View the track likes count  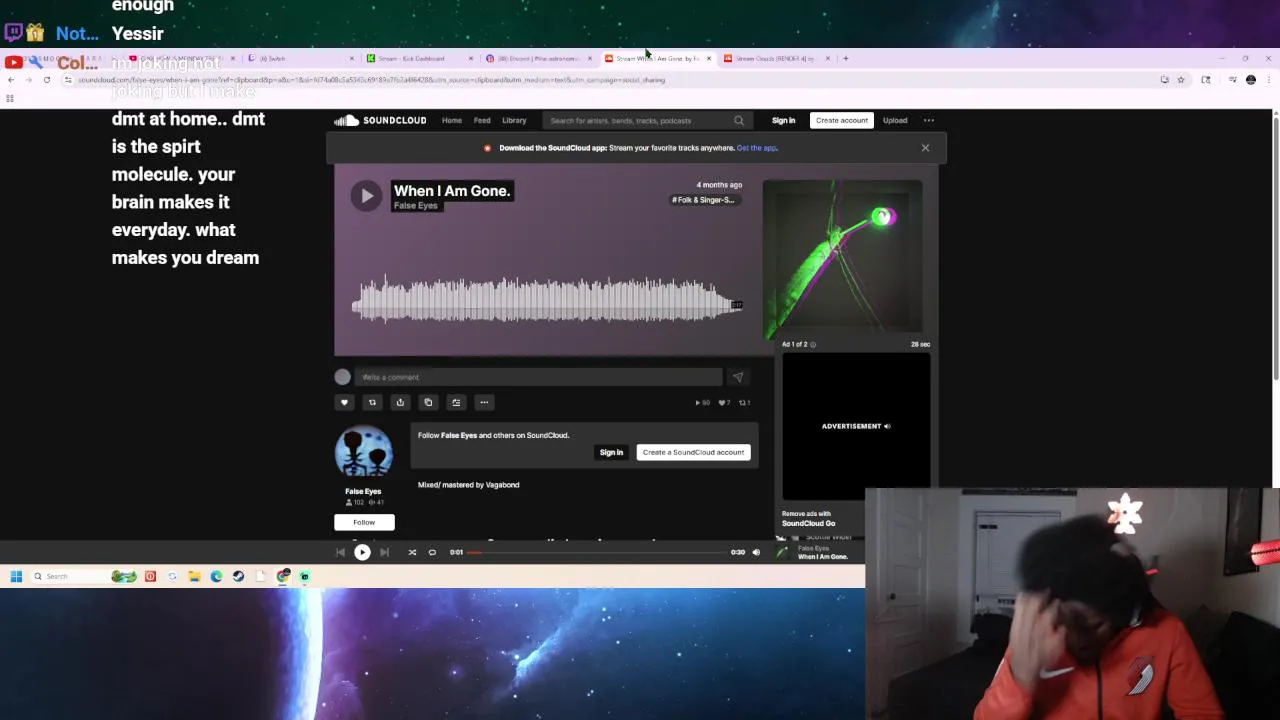pyautogui.click(x=724, y=403)
